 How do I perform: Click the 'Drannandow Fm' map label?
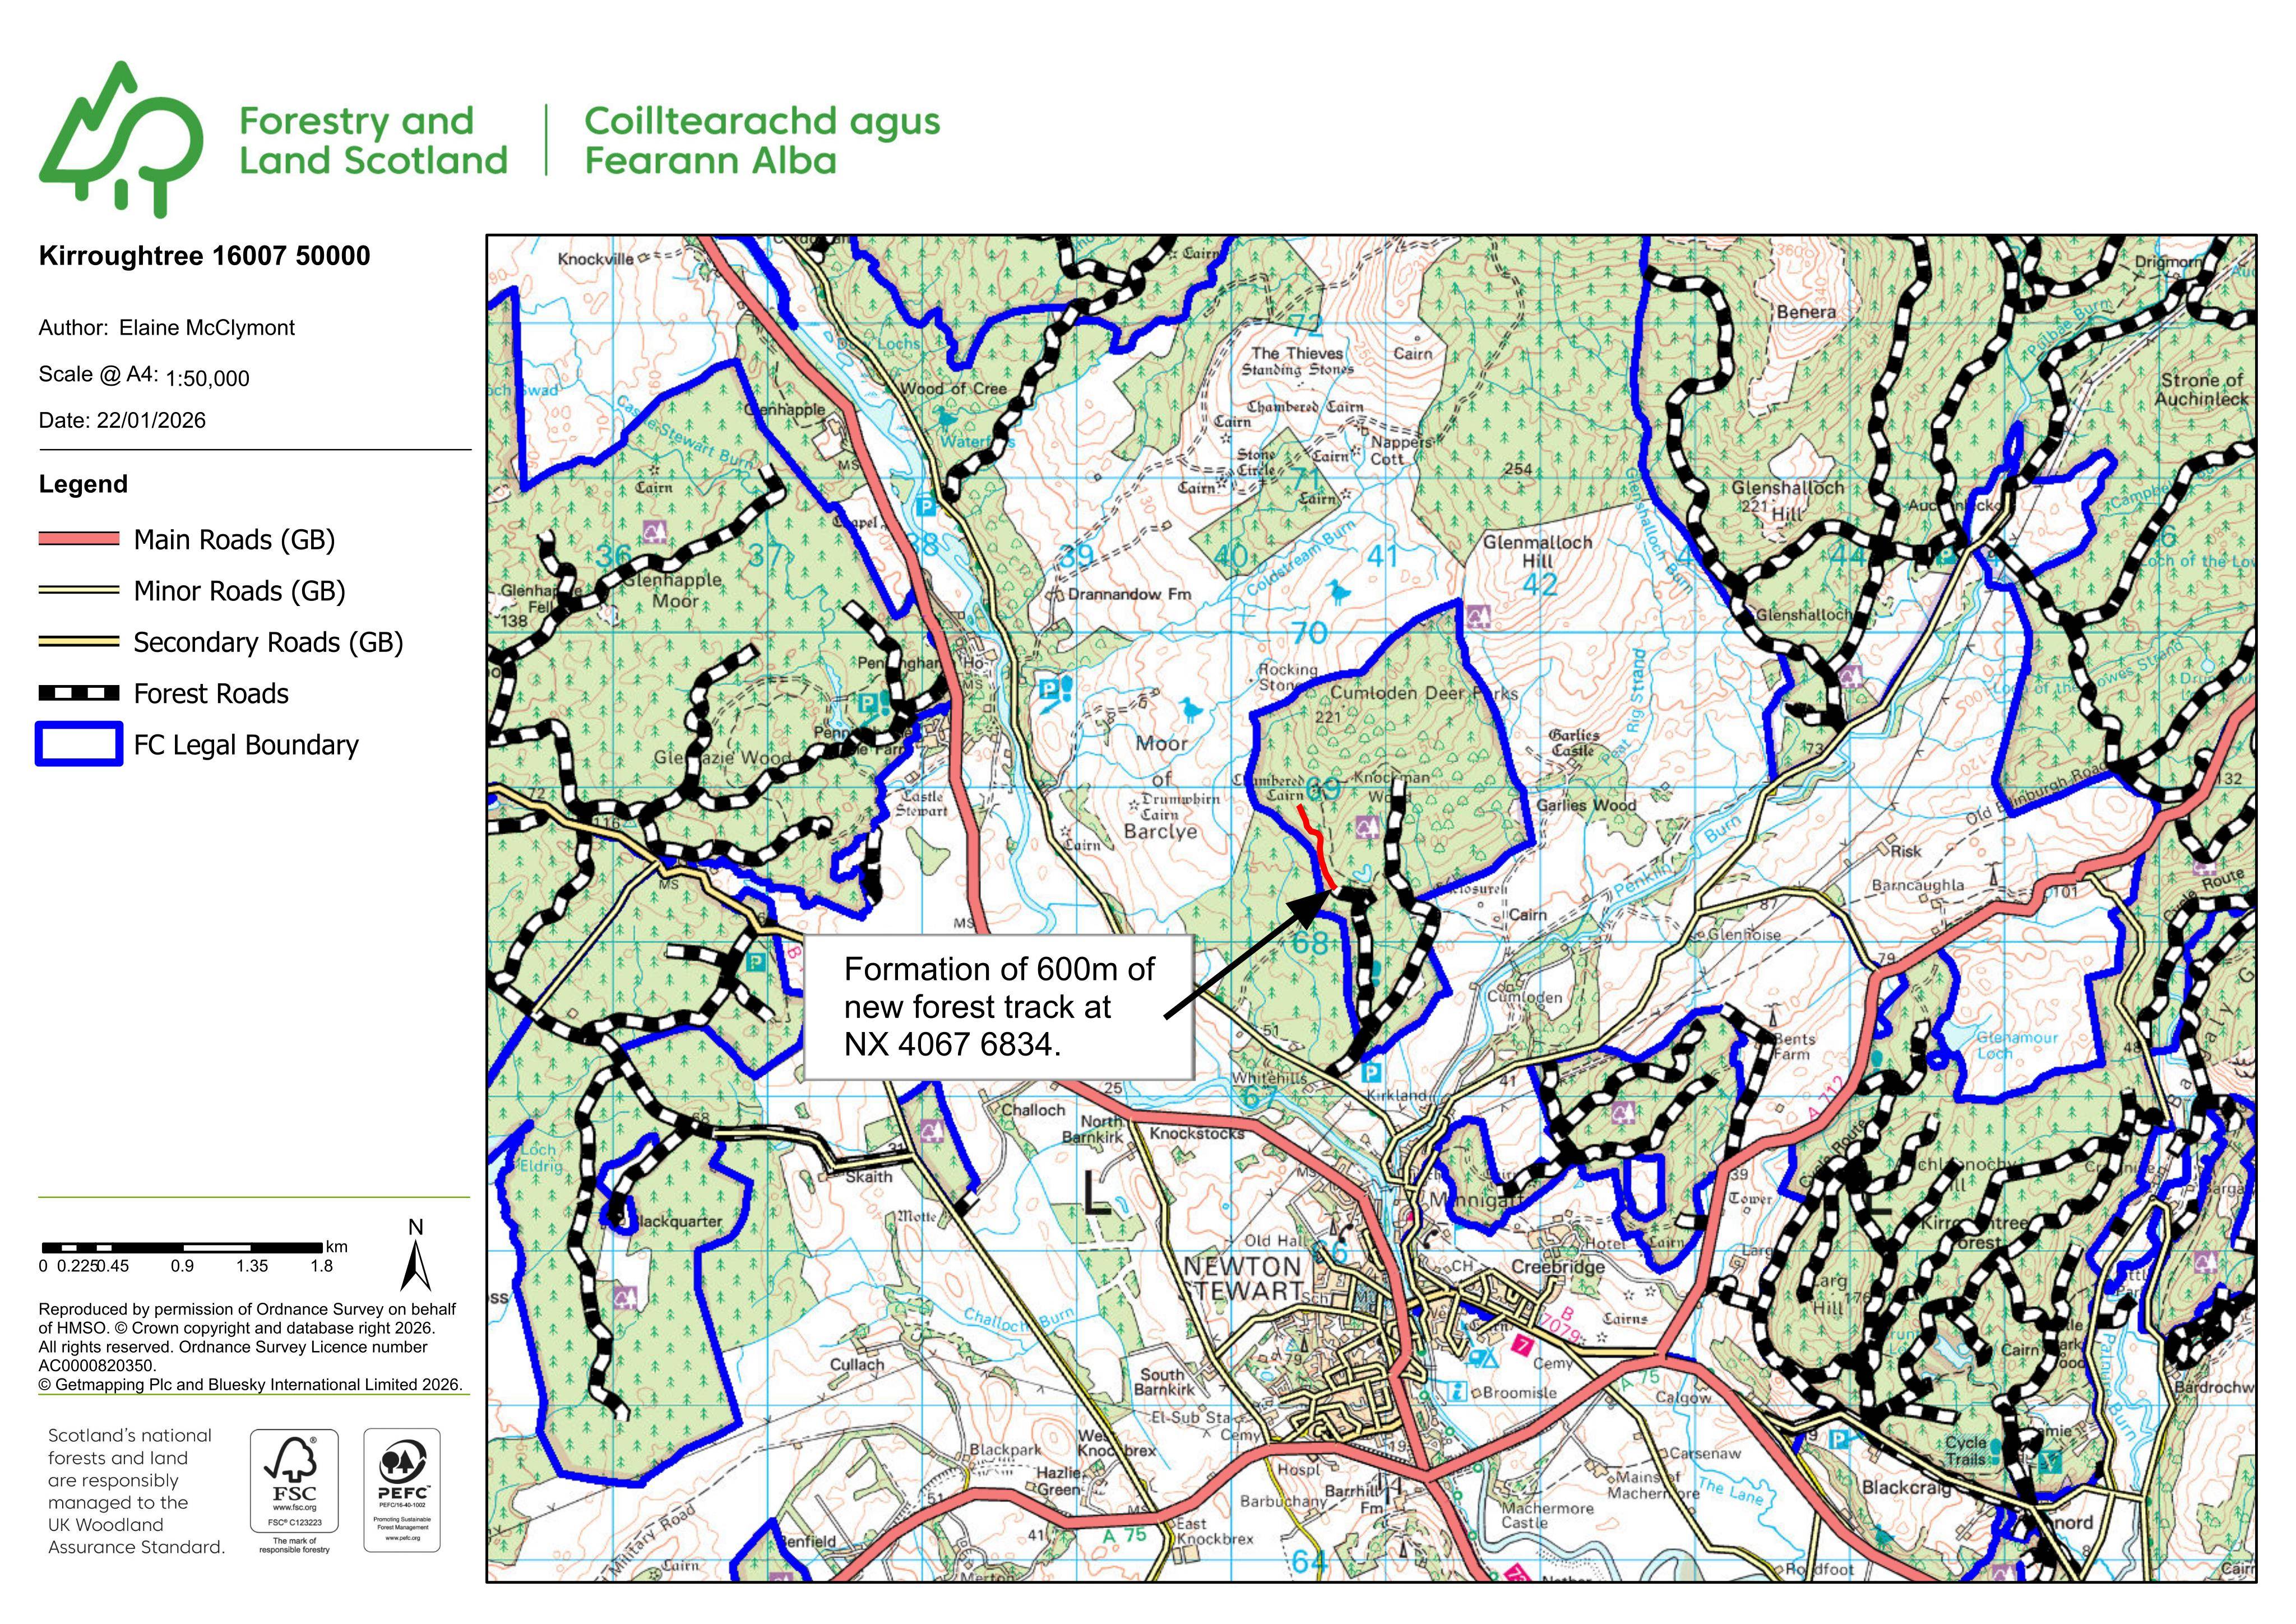coord(1129,594)
